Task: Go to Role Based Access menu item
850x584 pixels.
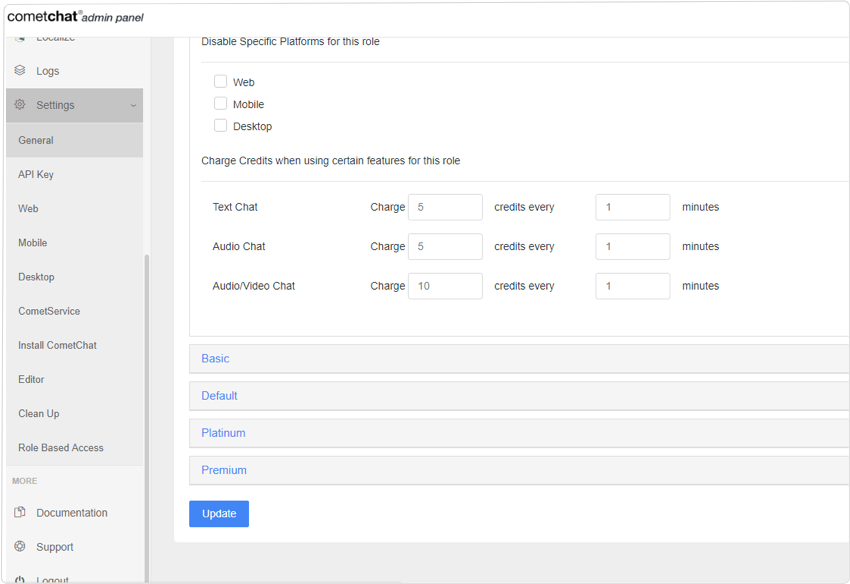Action: click(x=61, y=448)
